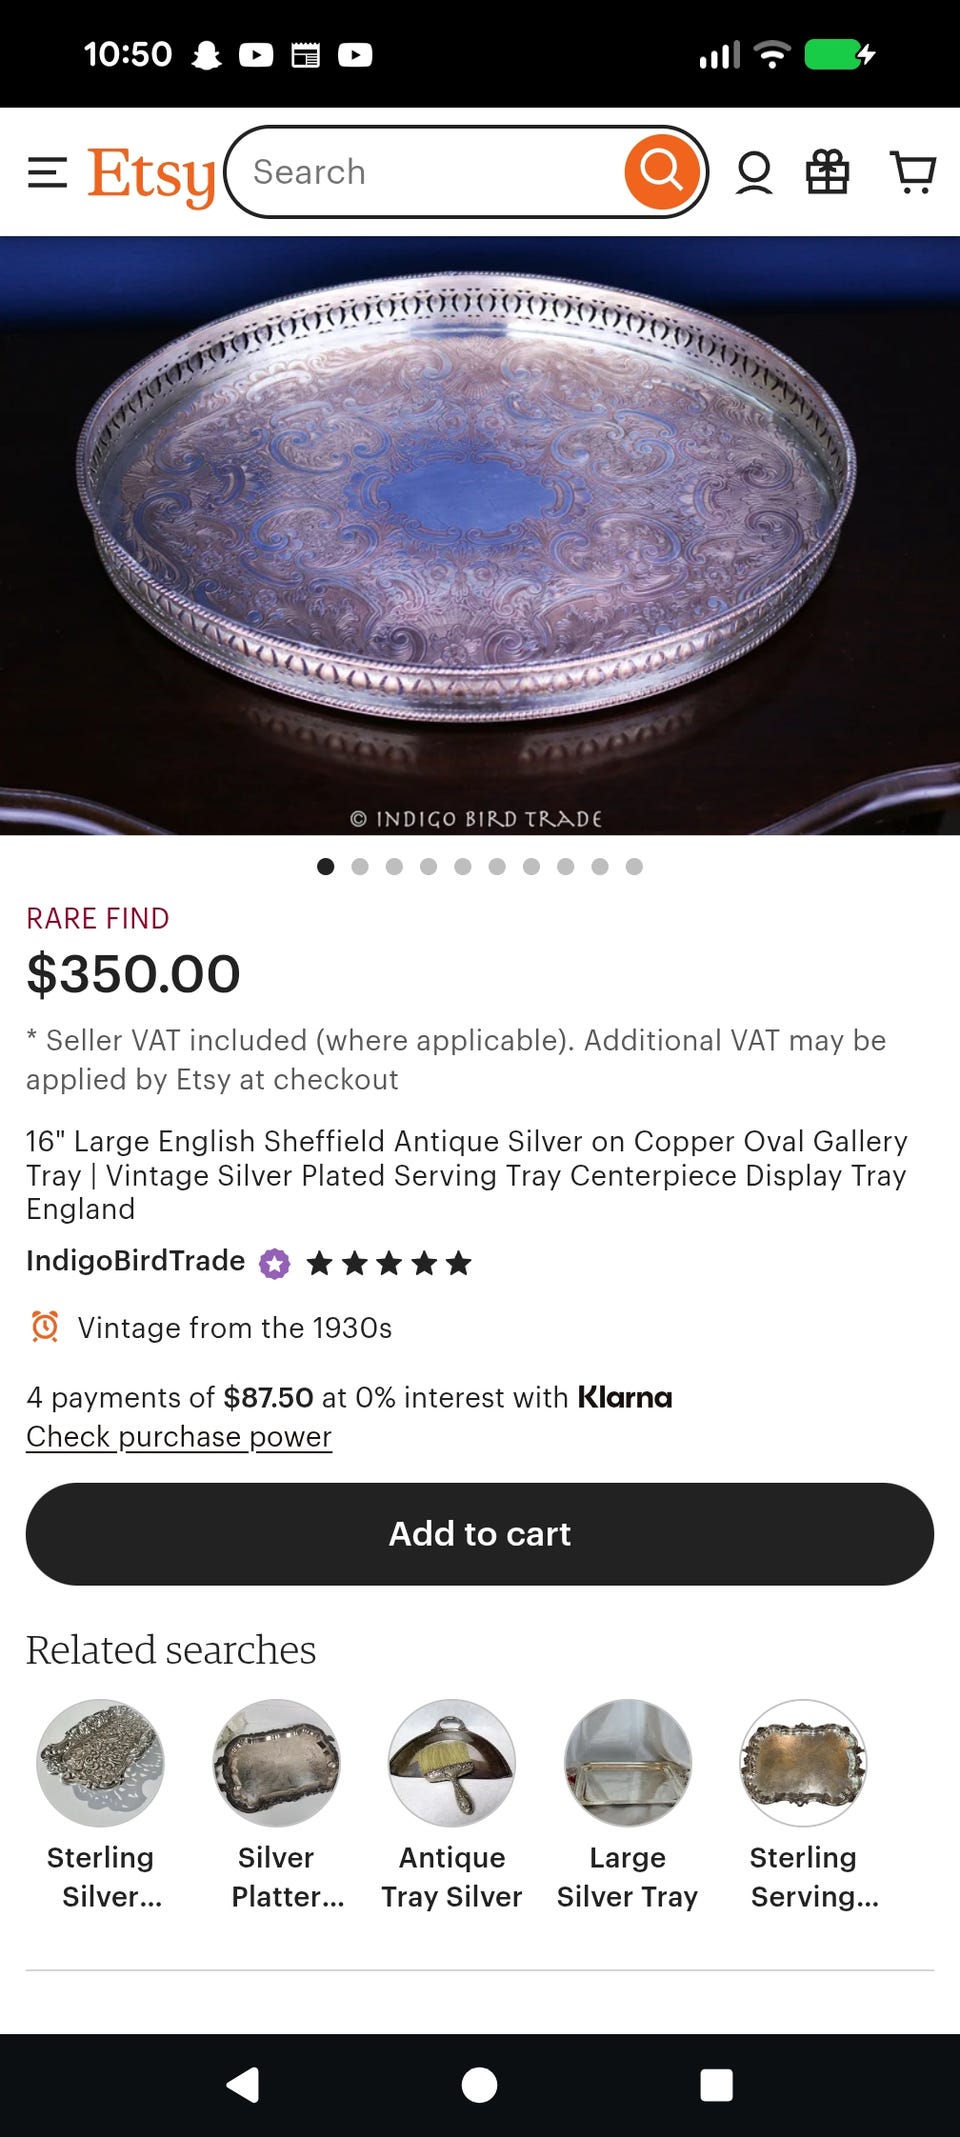Tap the silver tray product image
The height and width of the screenshot is (2137, 960).
click(480, 535)
